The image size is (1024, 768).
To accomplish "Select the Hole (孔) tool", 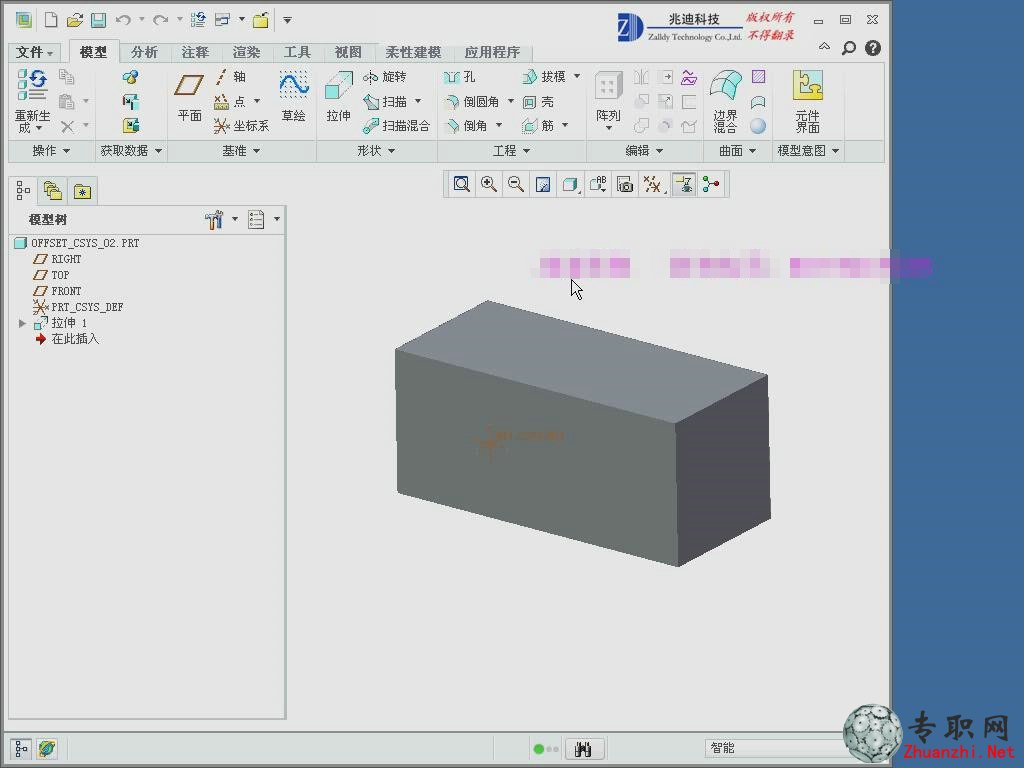I will coord(460,77).
